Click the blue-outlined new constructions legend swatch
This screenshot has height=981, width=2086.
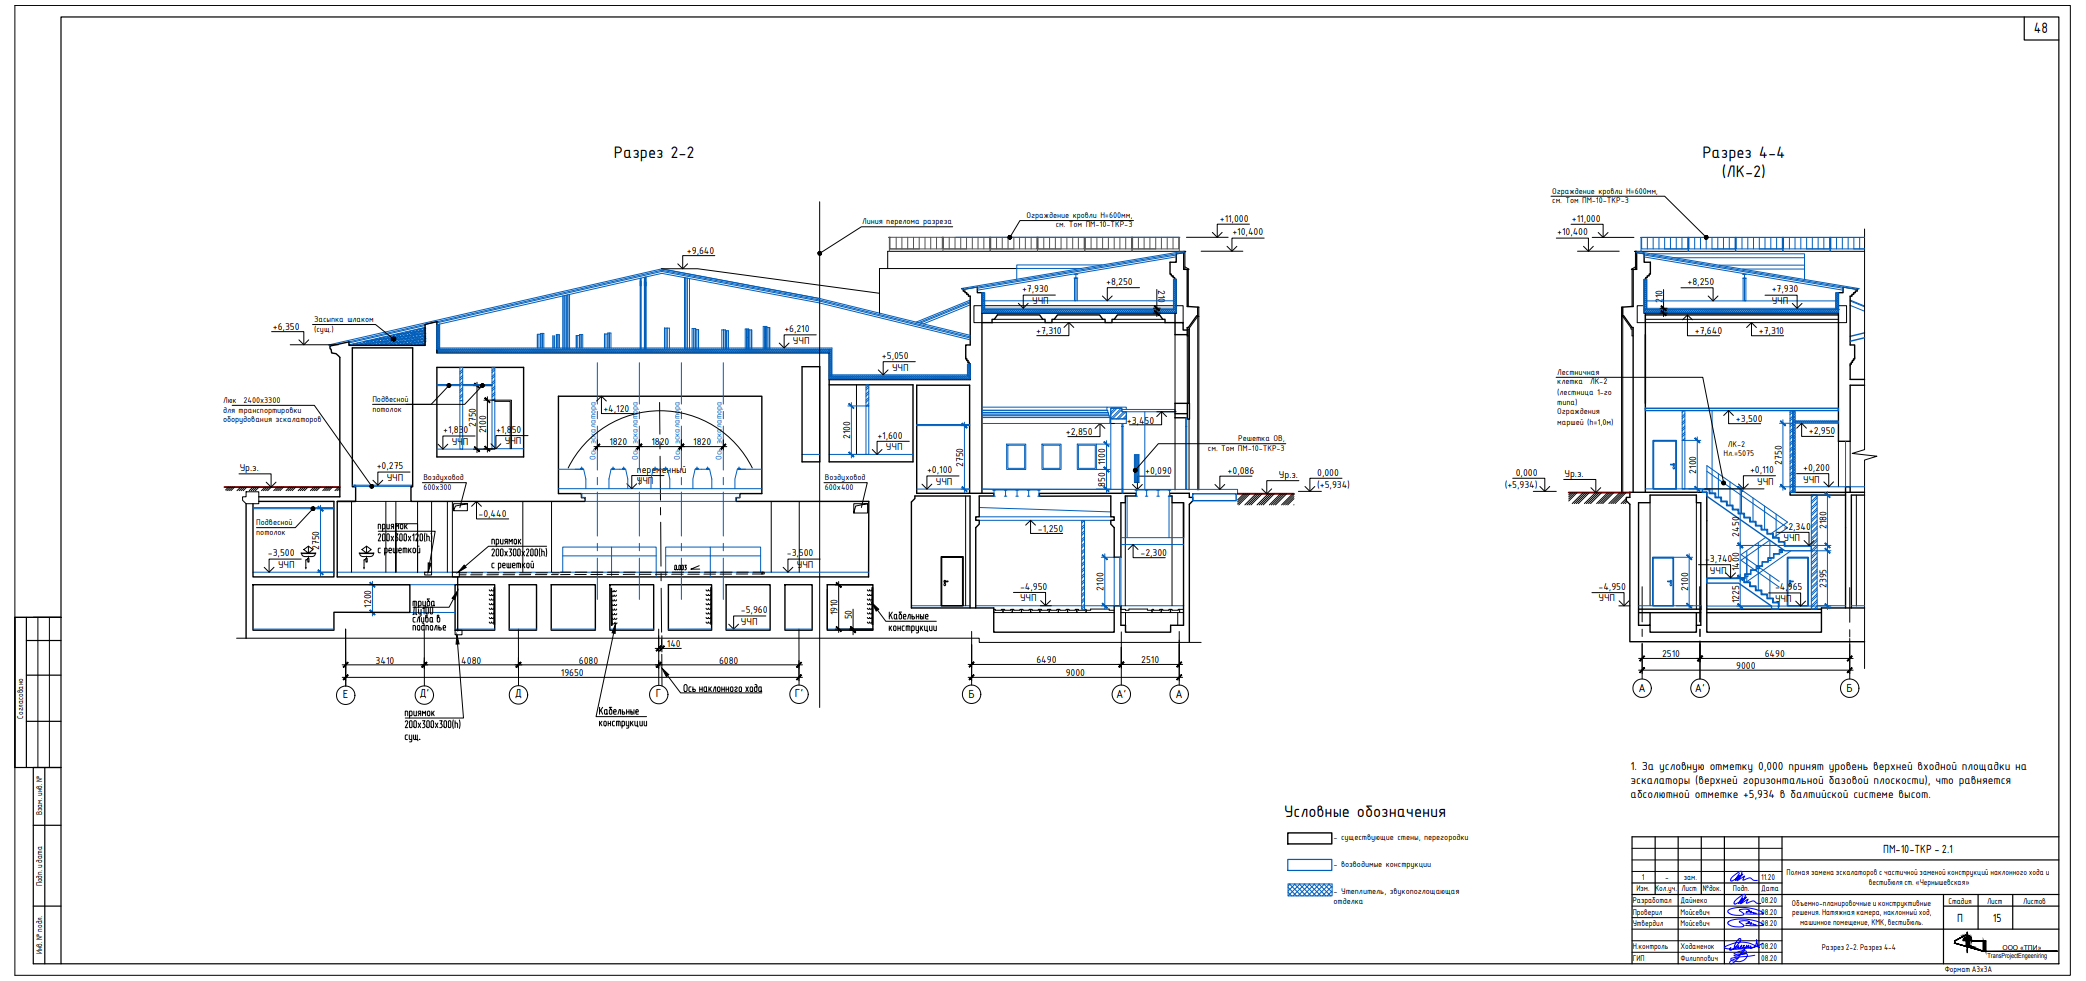point(1309,864)
